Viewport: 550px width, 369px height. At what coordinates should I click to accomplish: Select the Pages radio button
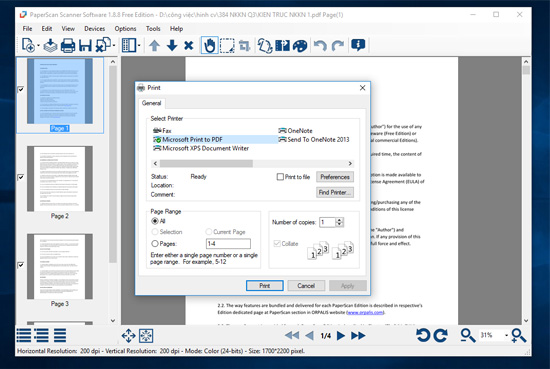point(155,243)
